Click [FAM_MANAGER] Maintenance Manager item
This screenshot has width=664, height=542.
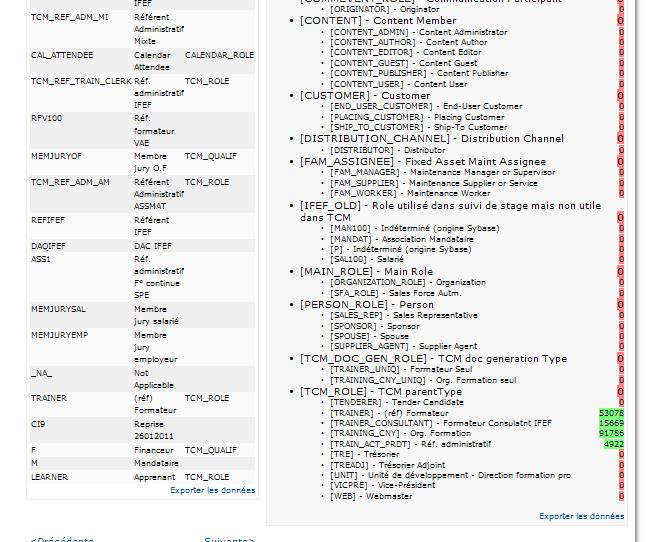coord(443,172)
